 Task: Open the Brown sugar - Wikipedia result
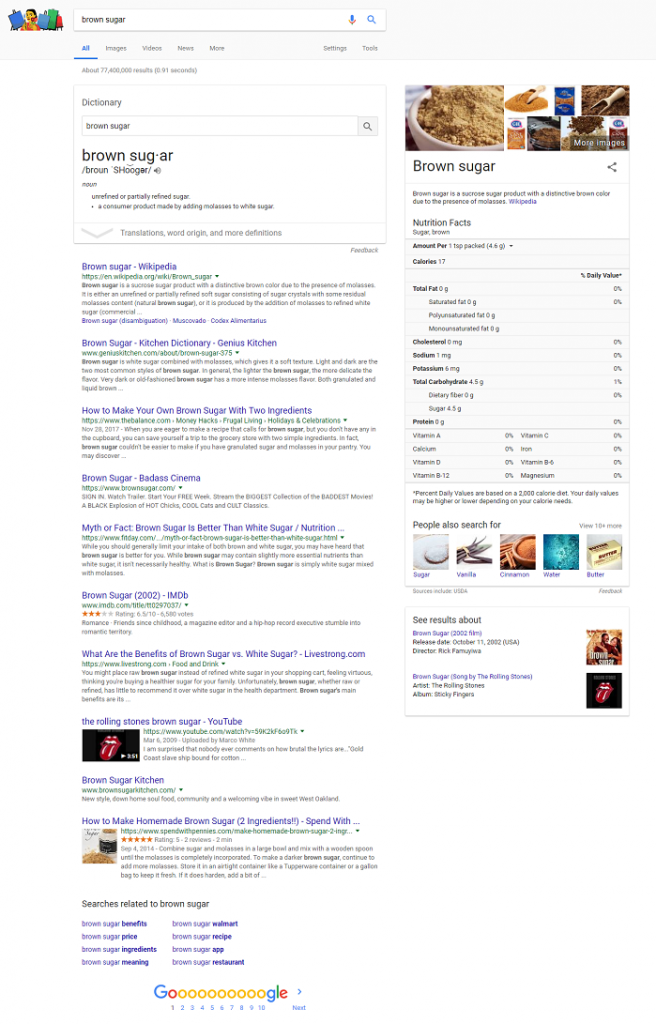[129, 266]
